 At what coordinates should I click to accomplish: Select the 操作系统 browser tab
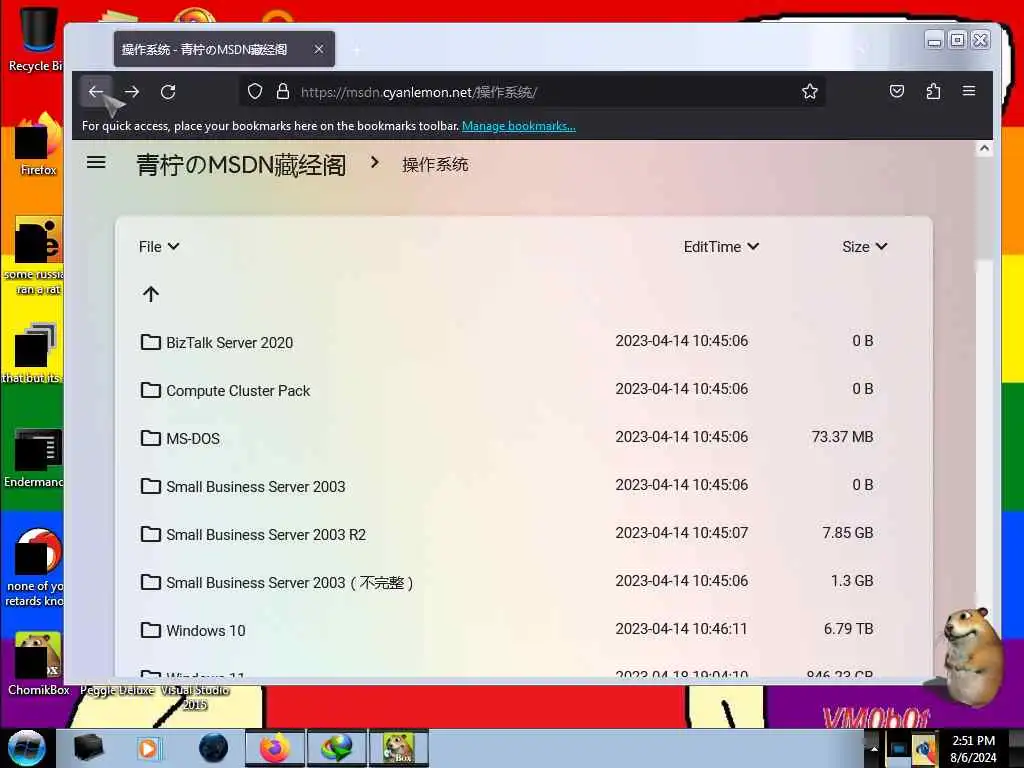224,49
